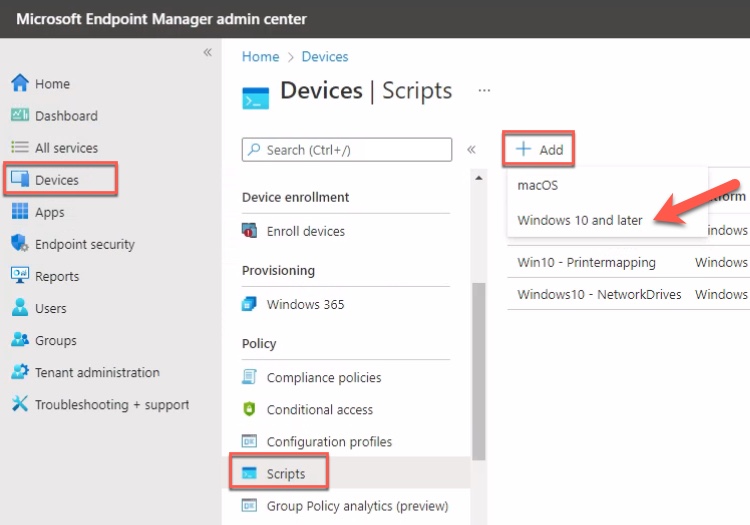Click the Home icon in left navigation
Viewport: 750px width, 525px height.
[20, 83]
